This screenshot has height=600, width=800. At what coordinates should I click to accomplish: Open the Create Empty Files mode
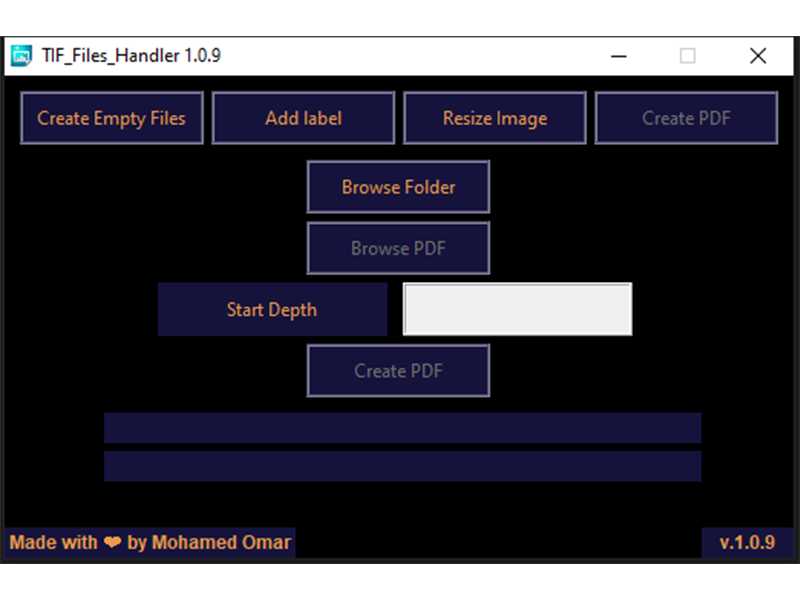click(x=111, y=118)
